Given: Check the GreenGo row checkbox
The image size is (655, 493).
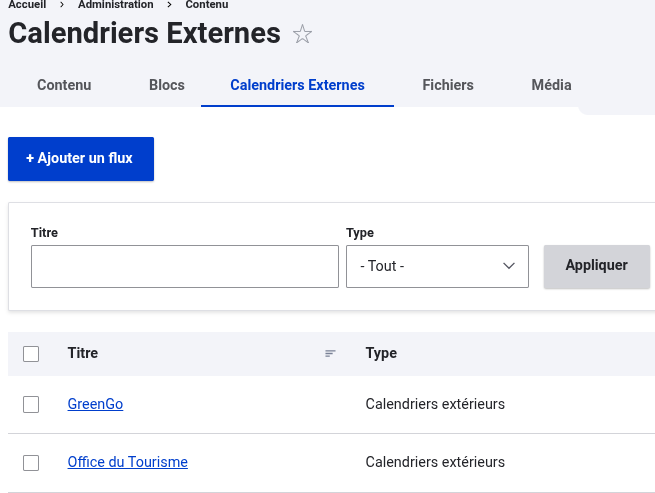Looking at the screenshot, I should pyautogui.click(x=31, y=405).
